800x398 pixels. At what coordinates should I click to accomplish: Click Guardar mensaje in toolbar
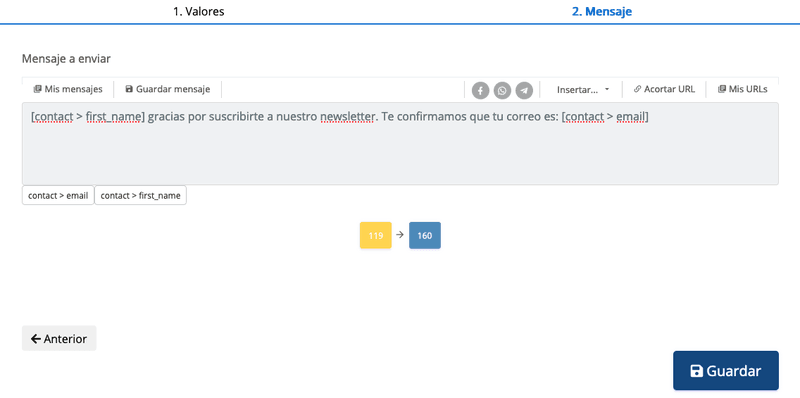[x=168, y=89]
